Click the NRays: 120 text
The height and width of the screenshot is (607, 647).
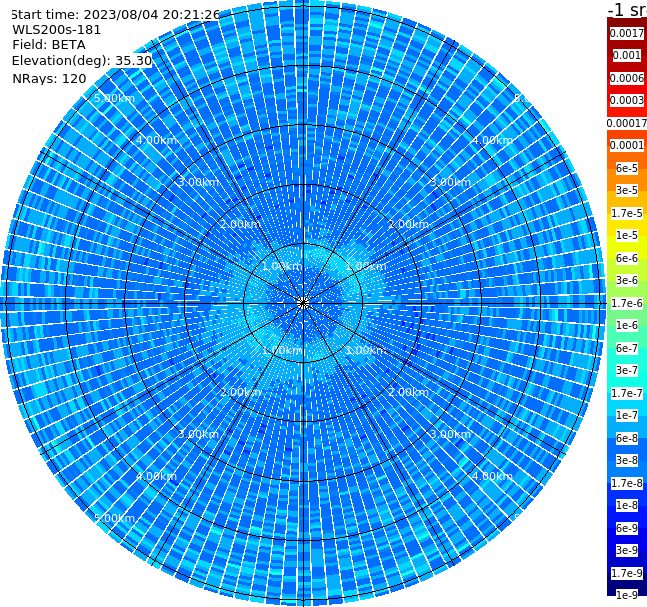[49, 78]
